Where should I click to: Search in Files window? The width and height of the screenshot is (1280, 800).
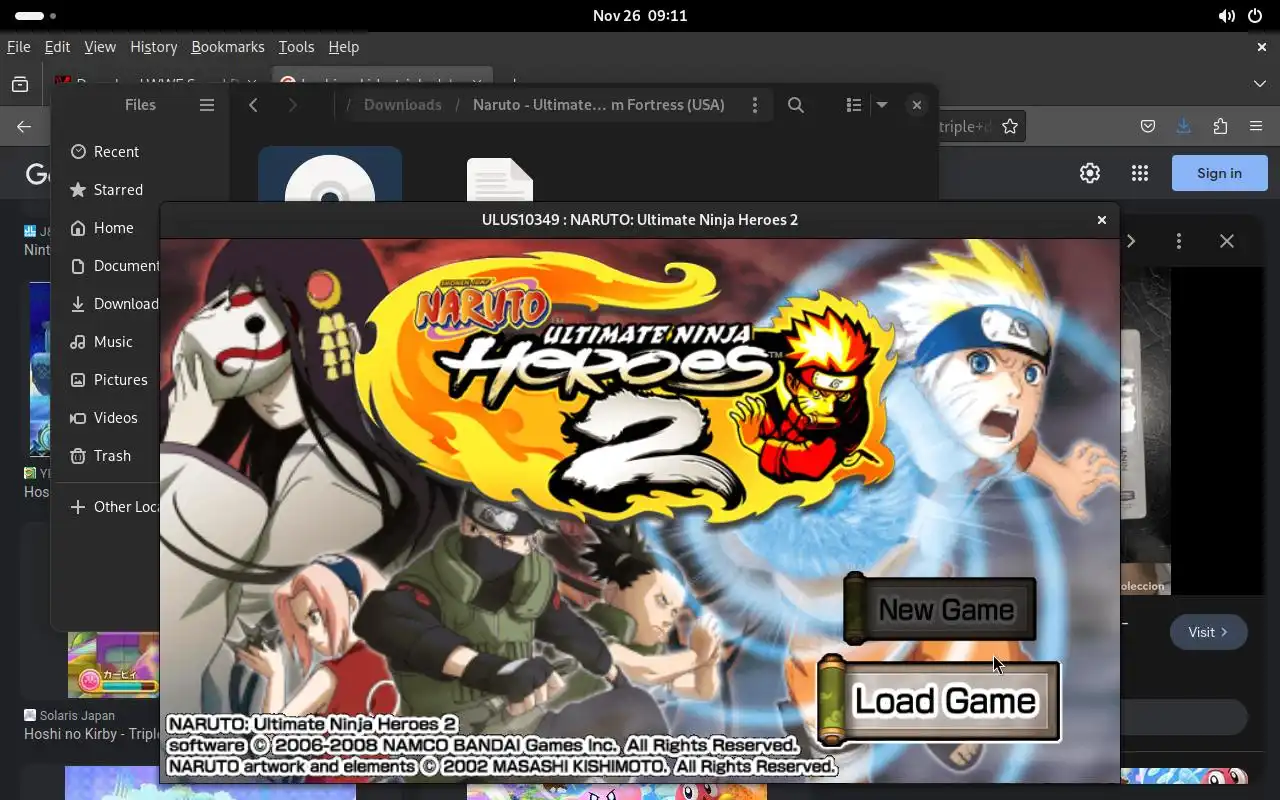(x=796, y=105)
